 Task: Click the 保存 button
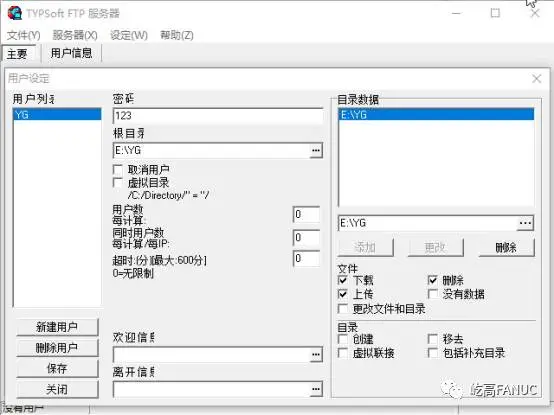[x=57, y=369]
